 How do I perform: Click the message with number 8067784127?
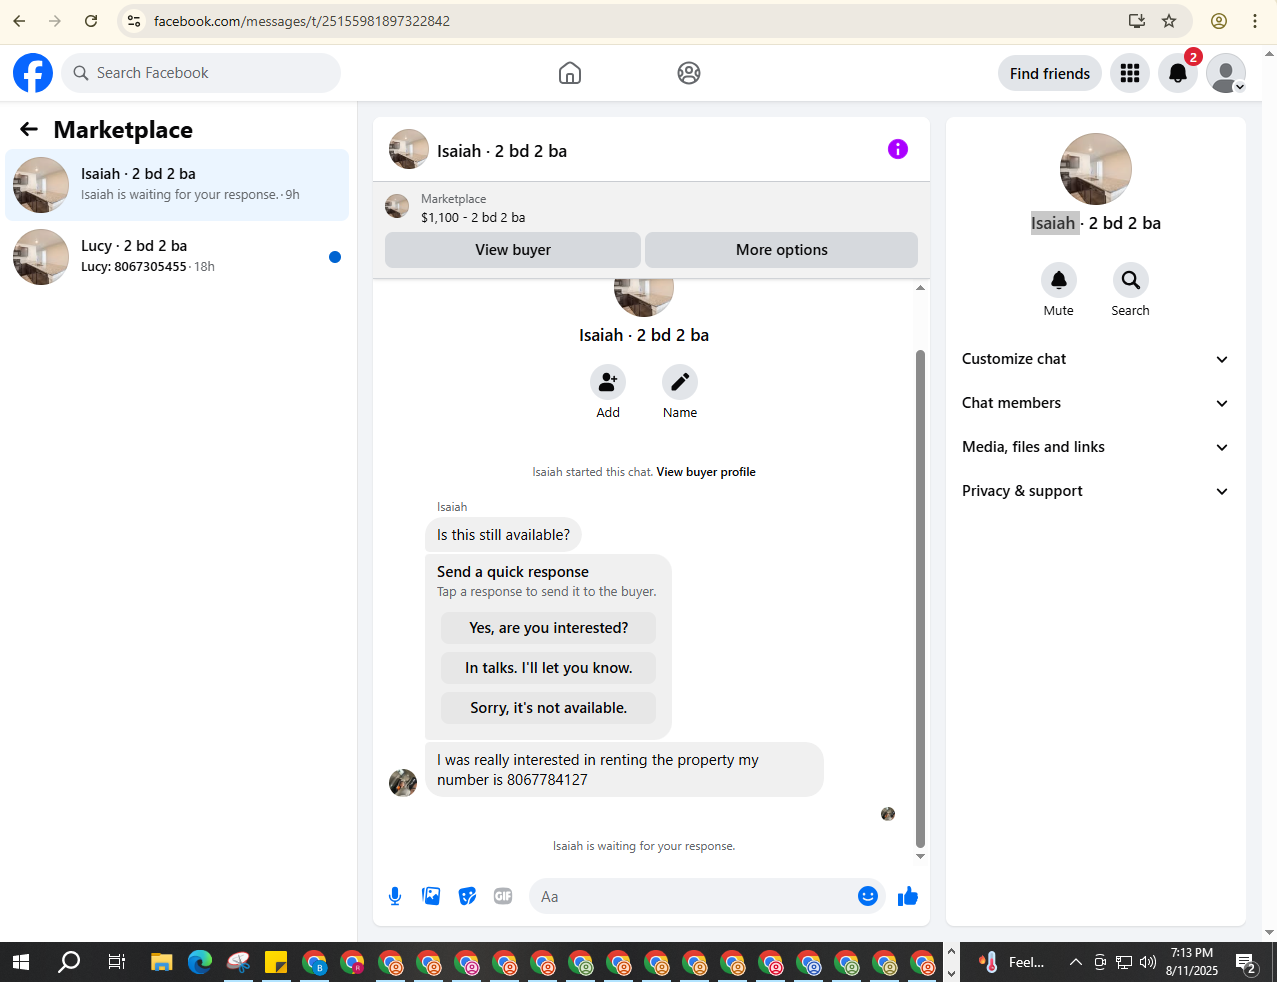point(624,770)
